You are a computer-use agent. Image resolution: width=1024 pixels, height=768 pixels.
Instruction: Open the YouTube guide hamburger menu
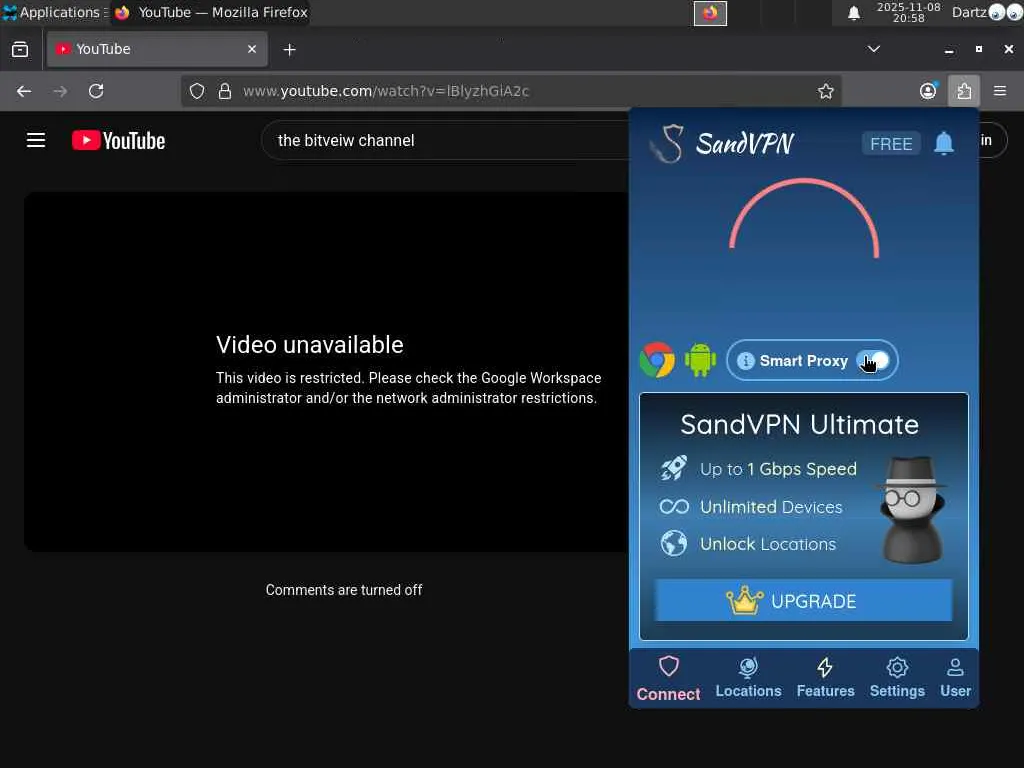[x=36, y=140]
